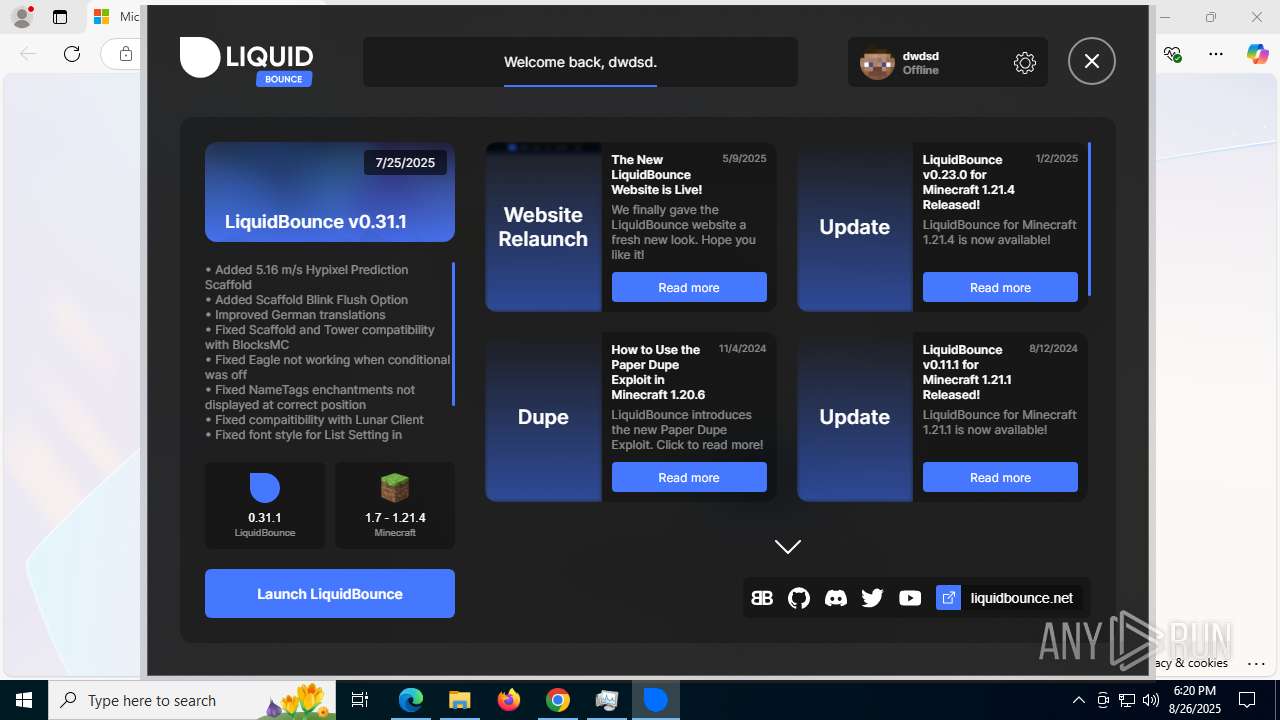Read more about Website Relaunch post
Screen dimensions: 1280x720
[x=689, y=287]
